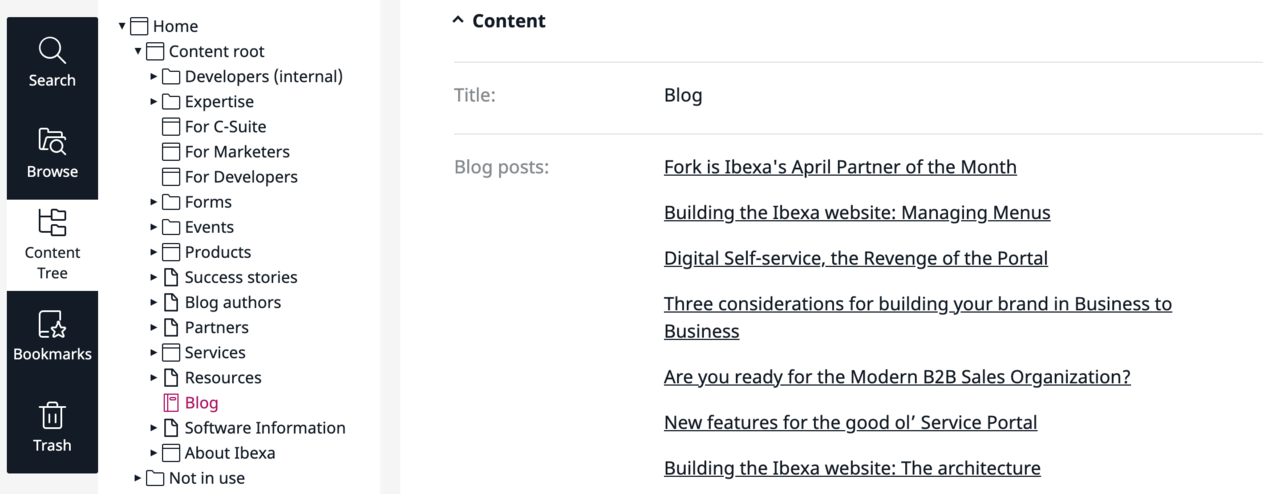Collapse the Content section chevron
The width and height of the screenshot is (1280, 494).
pos(458,20)
